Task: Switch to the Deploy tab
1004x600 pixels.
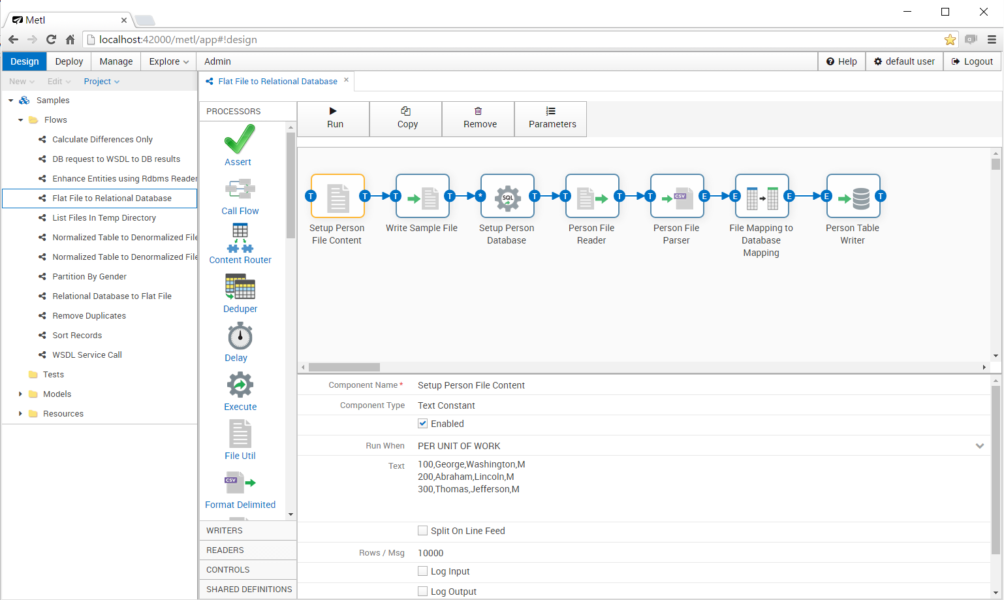Action: click(x=68, y=60)
